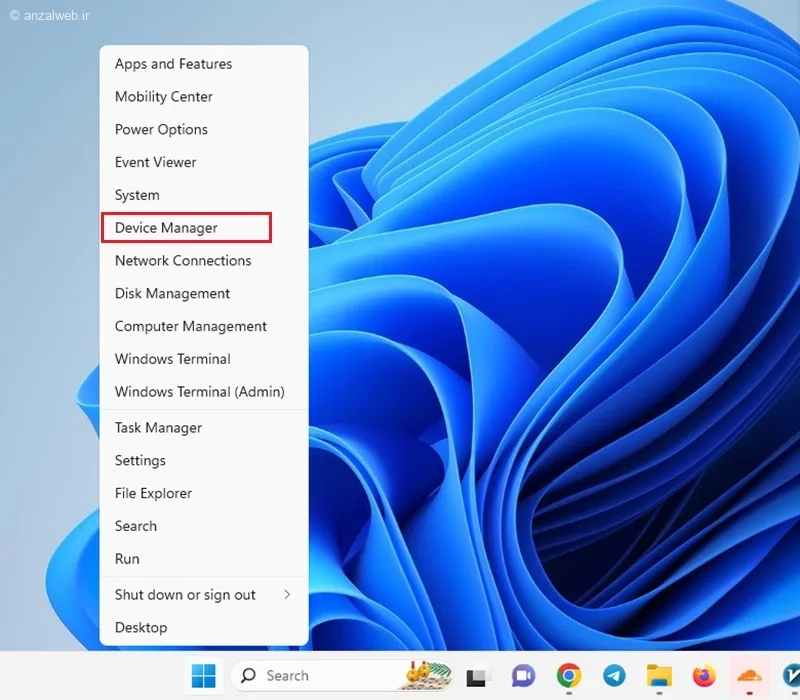
Task: Launch Firefox from the taskbar
Action: (704, 676)
